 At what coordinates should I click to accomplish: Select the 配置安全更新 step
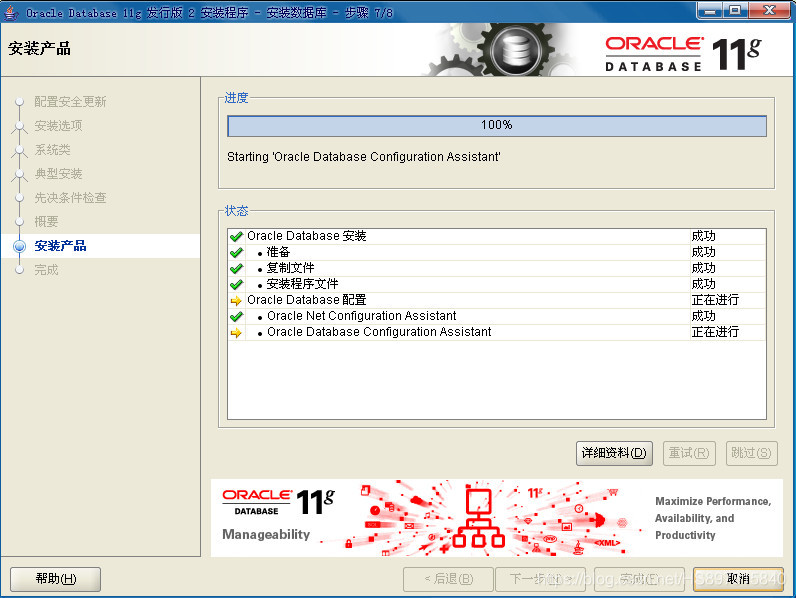[70, 102]
